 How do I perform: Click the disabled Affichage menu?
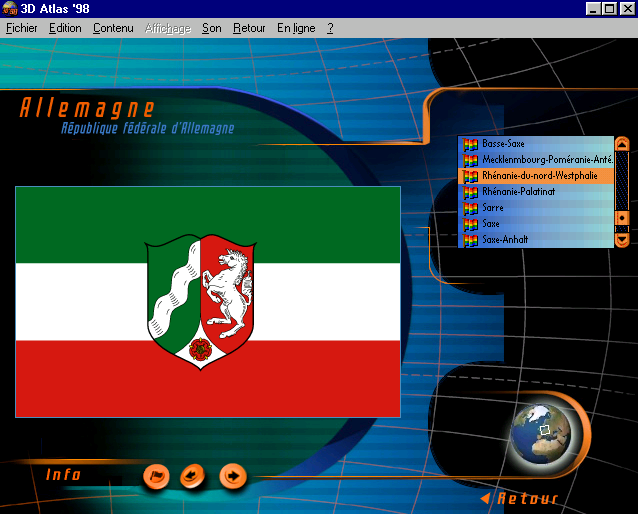[168, 28]
